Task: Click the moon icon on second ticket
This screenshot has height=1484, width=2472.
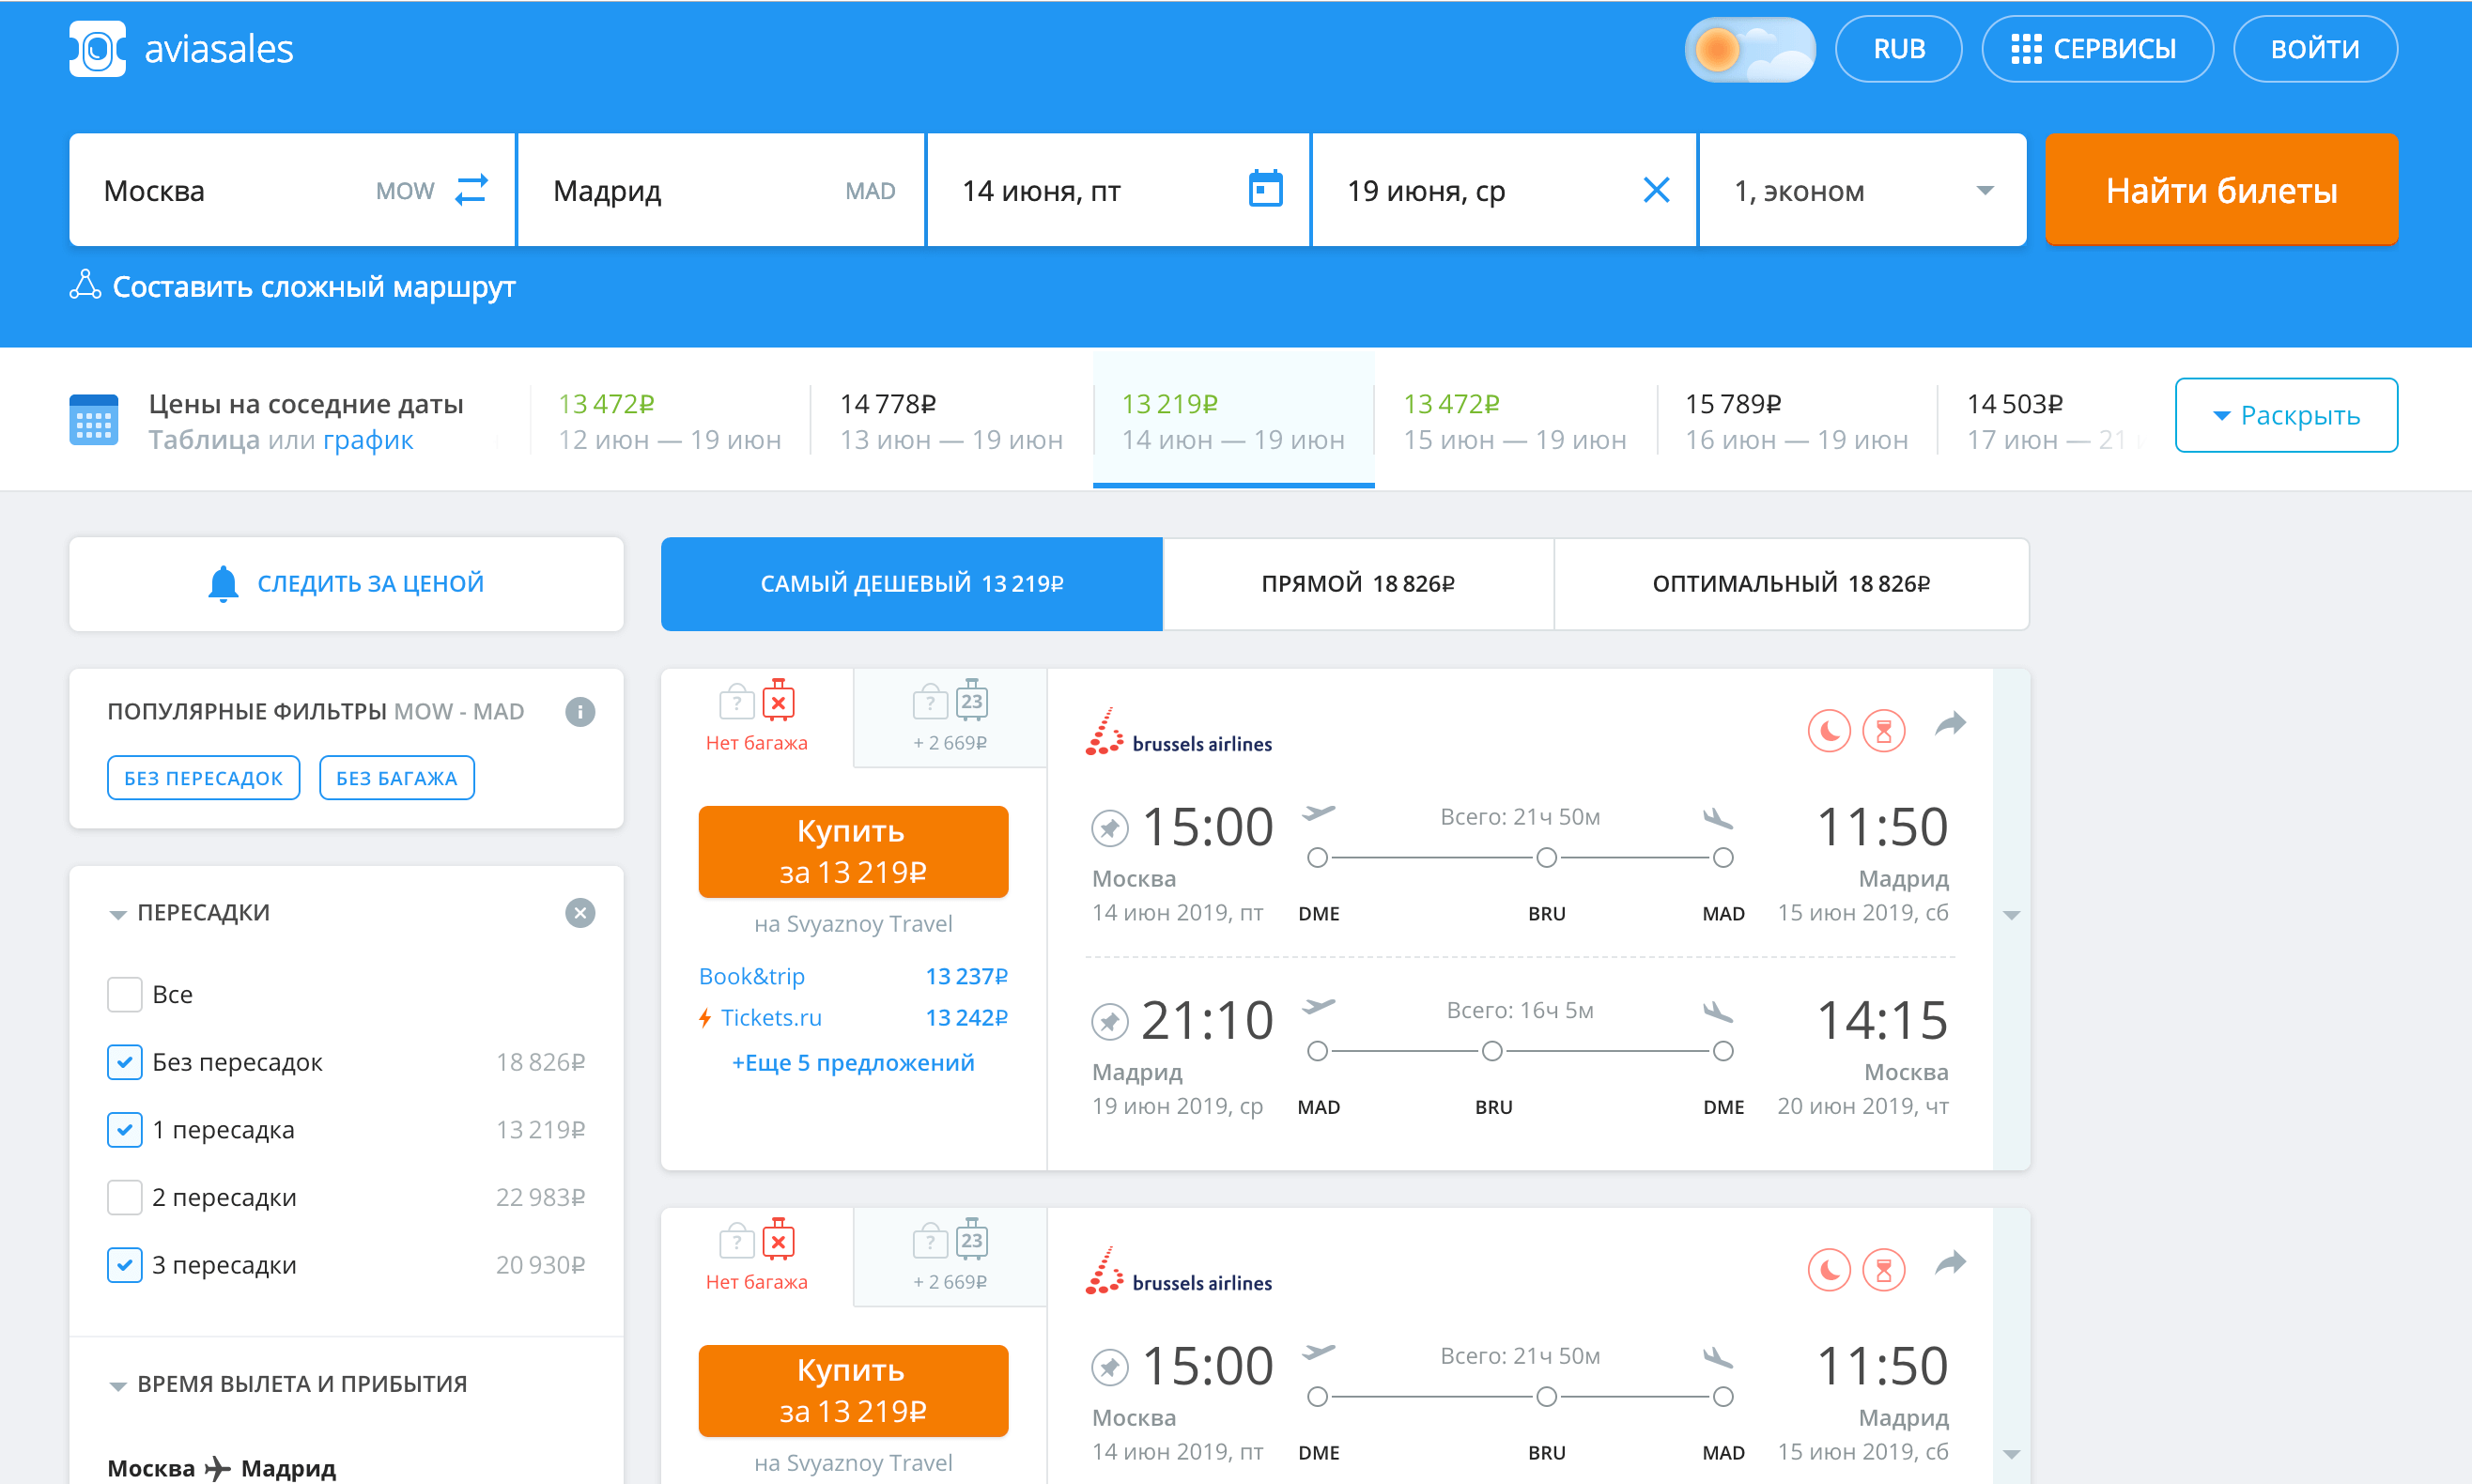Action: pyautogui.click(x=1829, y=1270)
